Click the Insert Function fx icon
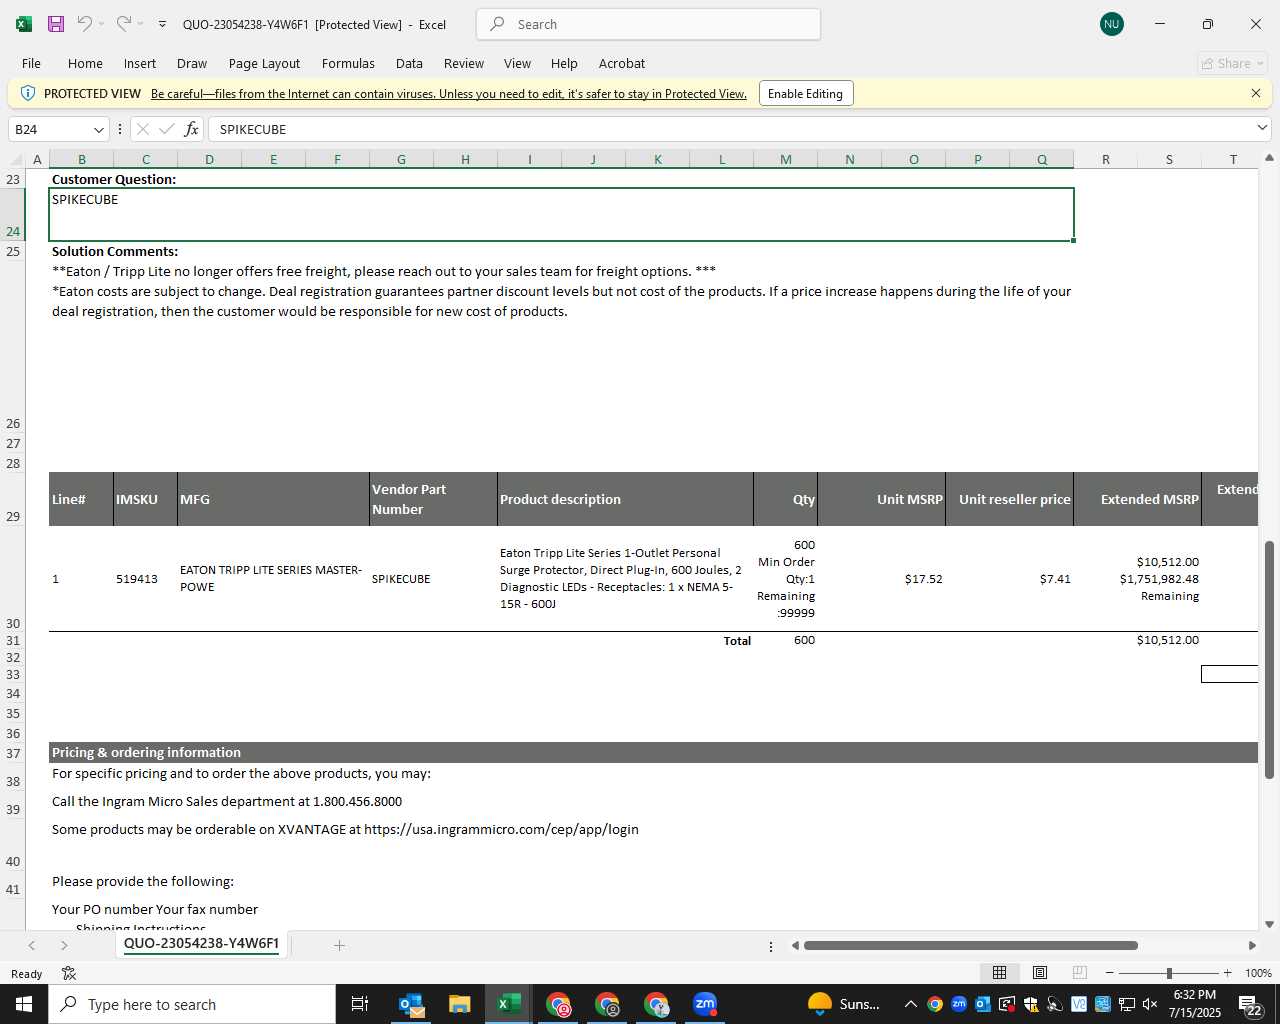1280x1024 pixels. [x=191, y=129]
